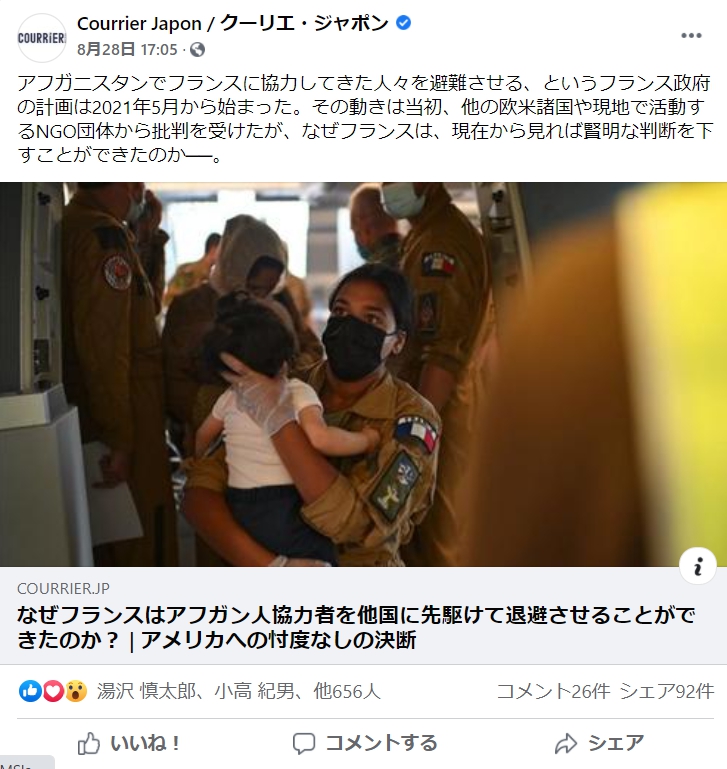727x769 pixels.
Task: Open the three-dot post options menu
Action: (691, 35)
